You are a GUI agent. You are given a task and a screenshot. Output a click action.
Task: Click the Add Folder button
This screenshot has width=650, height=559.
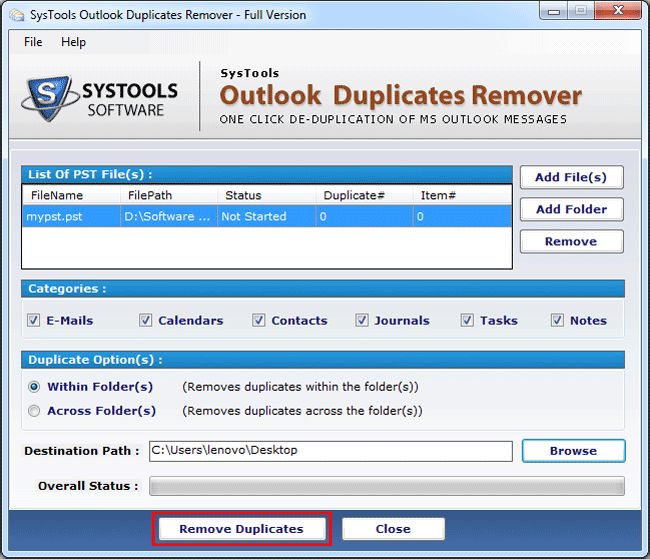tap(571, 209)
